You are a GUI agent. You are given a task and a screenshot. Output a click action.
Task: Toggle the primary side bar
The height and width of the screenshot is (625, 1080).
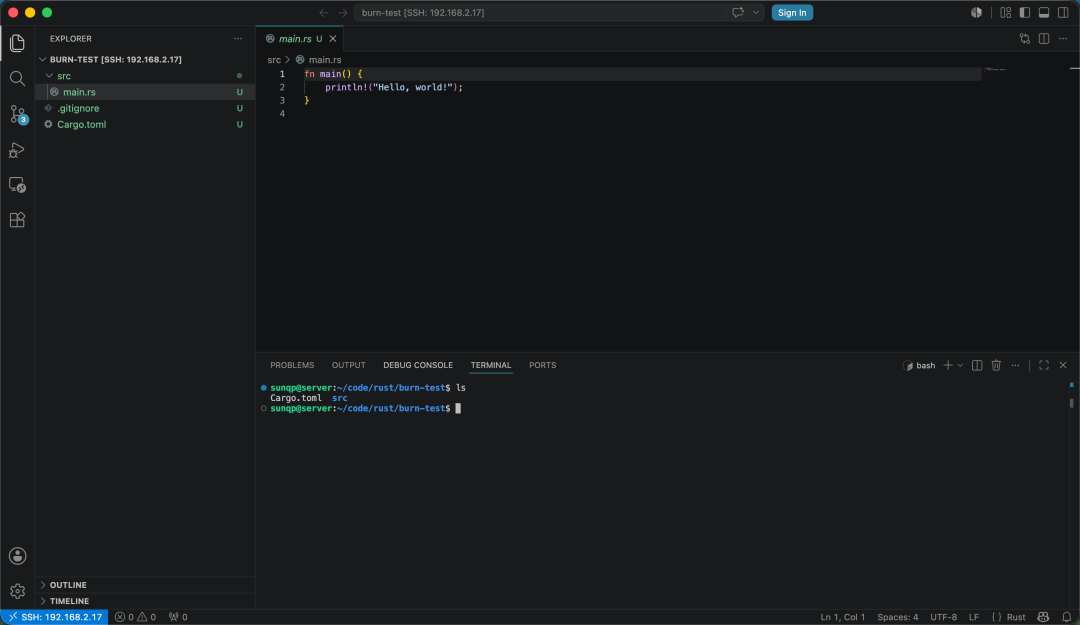[x=1025, y=12]
